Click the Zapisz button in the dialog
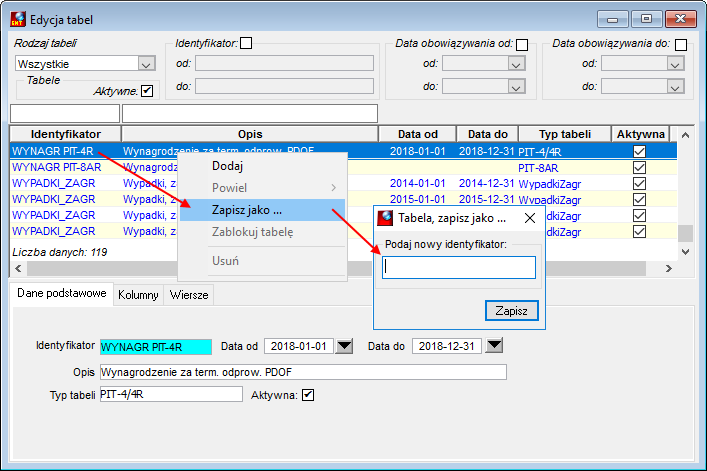This screenshot has width=707, height=471. 512,311
